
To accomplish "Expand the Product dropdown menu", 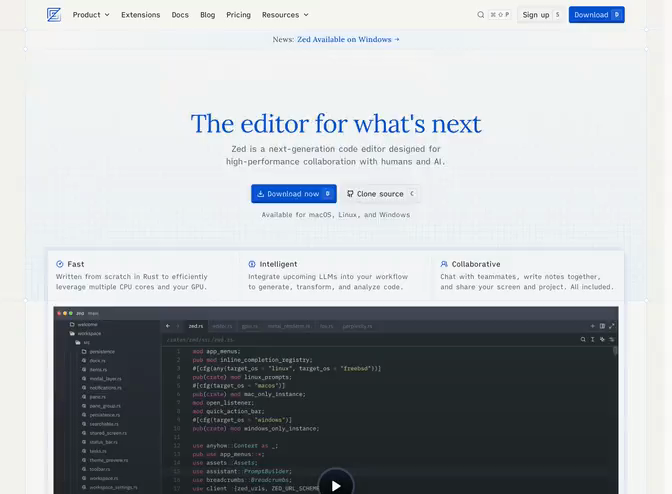I will coord(91,15).
